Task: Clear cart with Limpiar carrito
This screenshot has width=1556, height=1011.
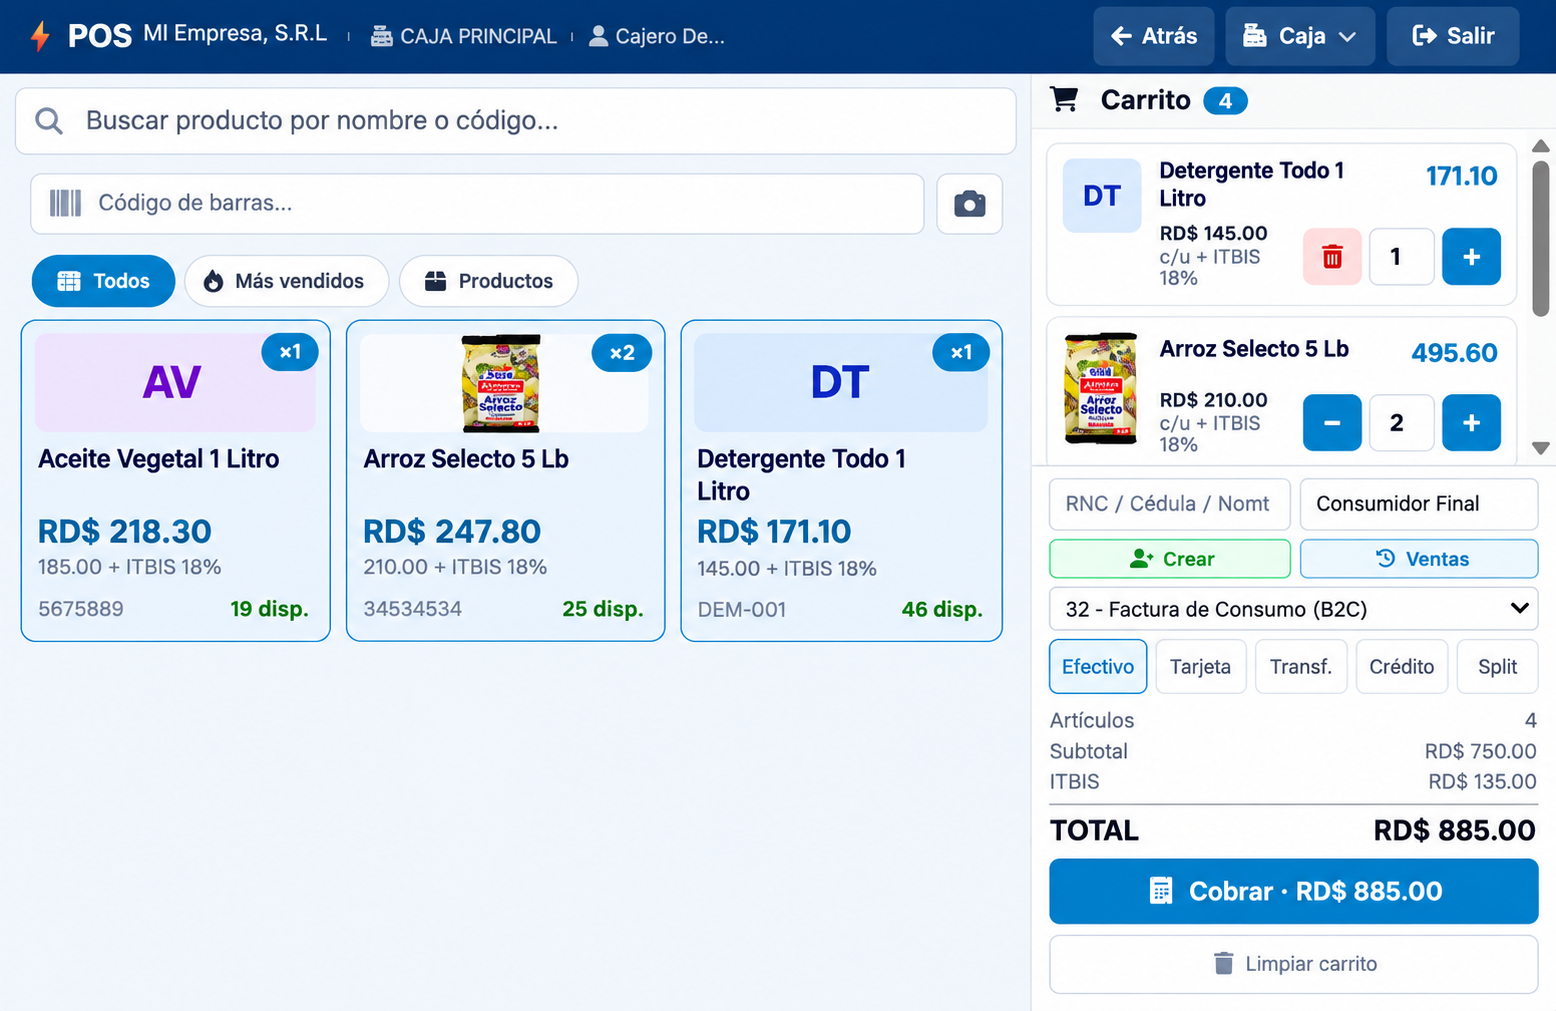Action: click(x=1293, y=964)
